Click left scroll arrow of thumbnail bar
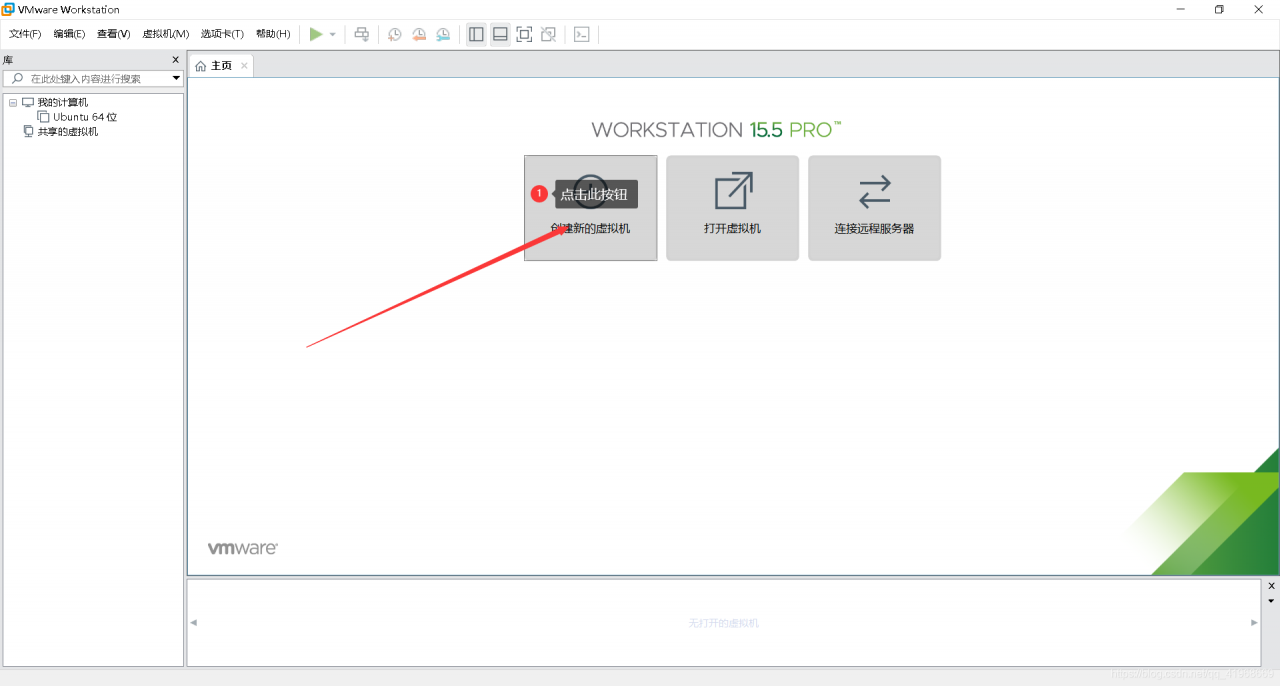This screenshot has width=1280, height=686. (x=194, y=622)
